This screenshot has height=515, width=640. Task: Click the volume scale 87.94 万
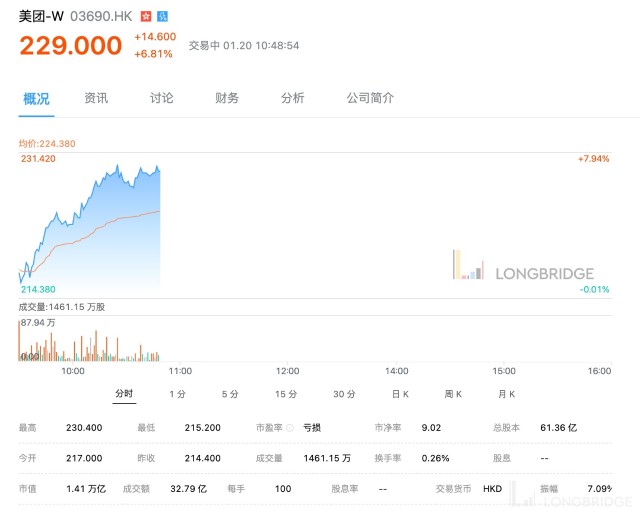click(38, 323)
